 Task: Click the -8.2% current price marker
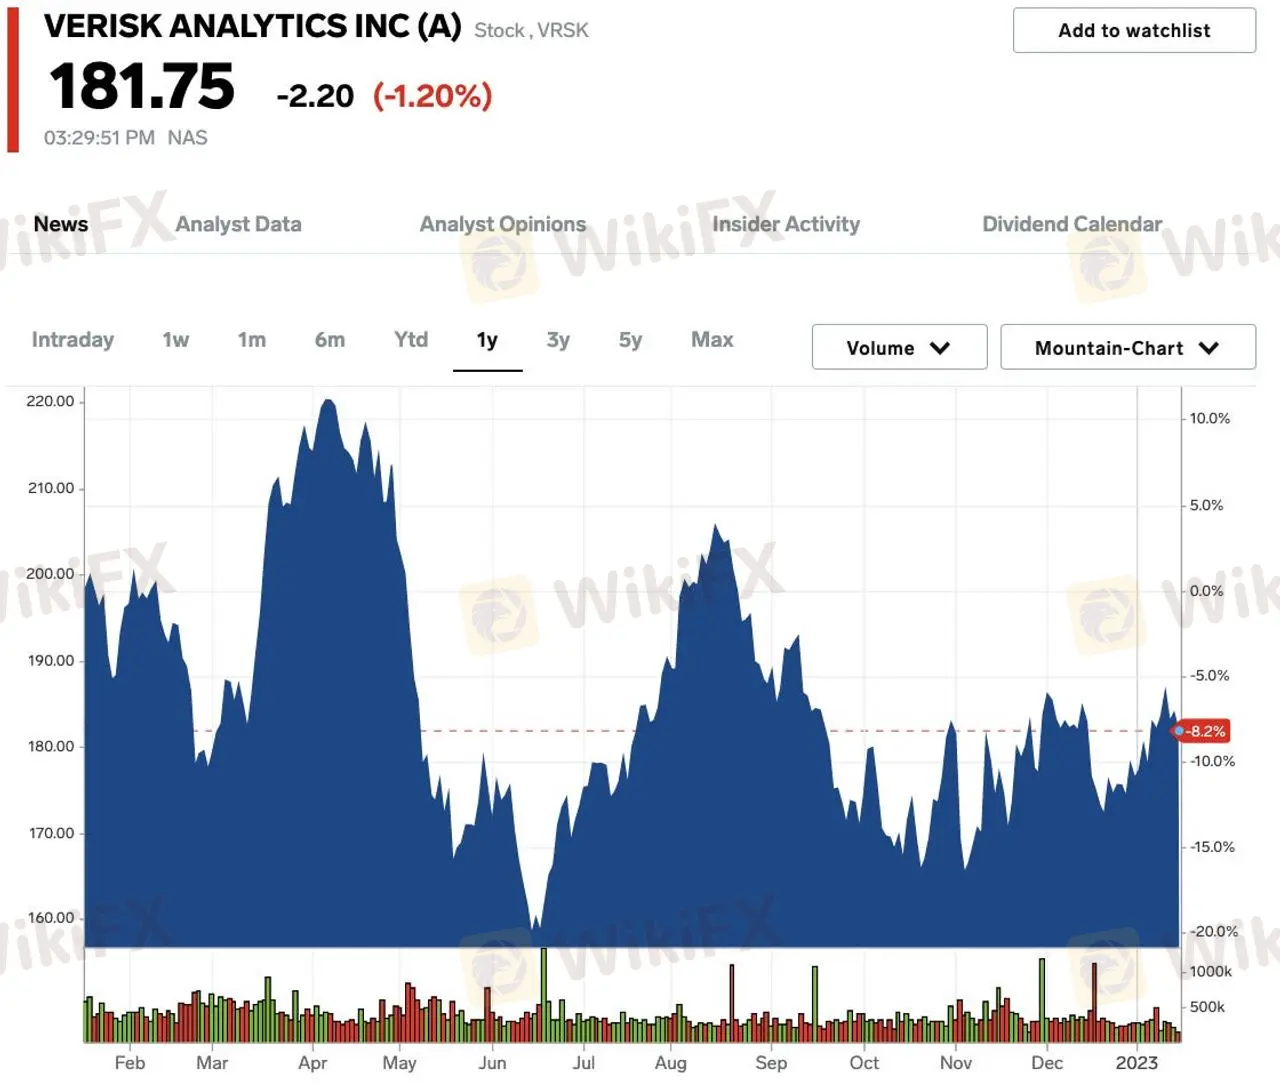(x=1201, y=731)
